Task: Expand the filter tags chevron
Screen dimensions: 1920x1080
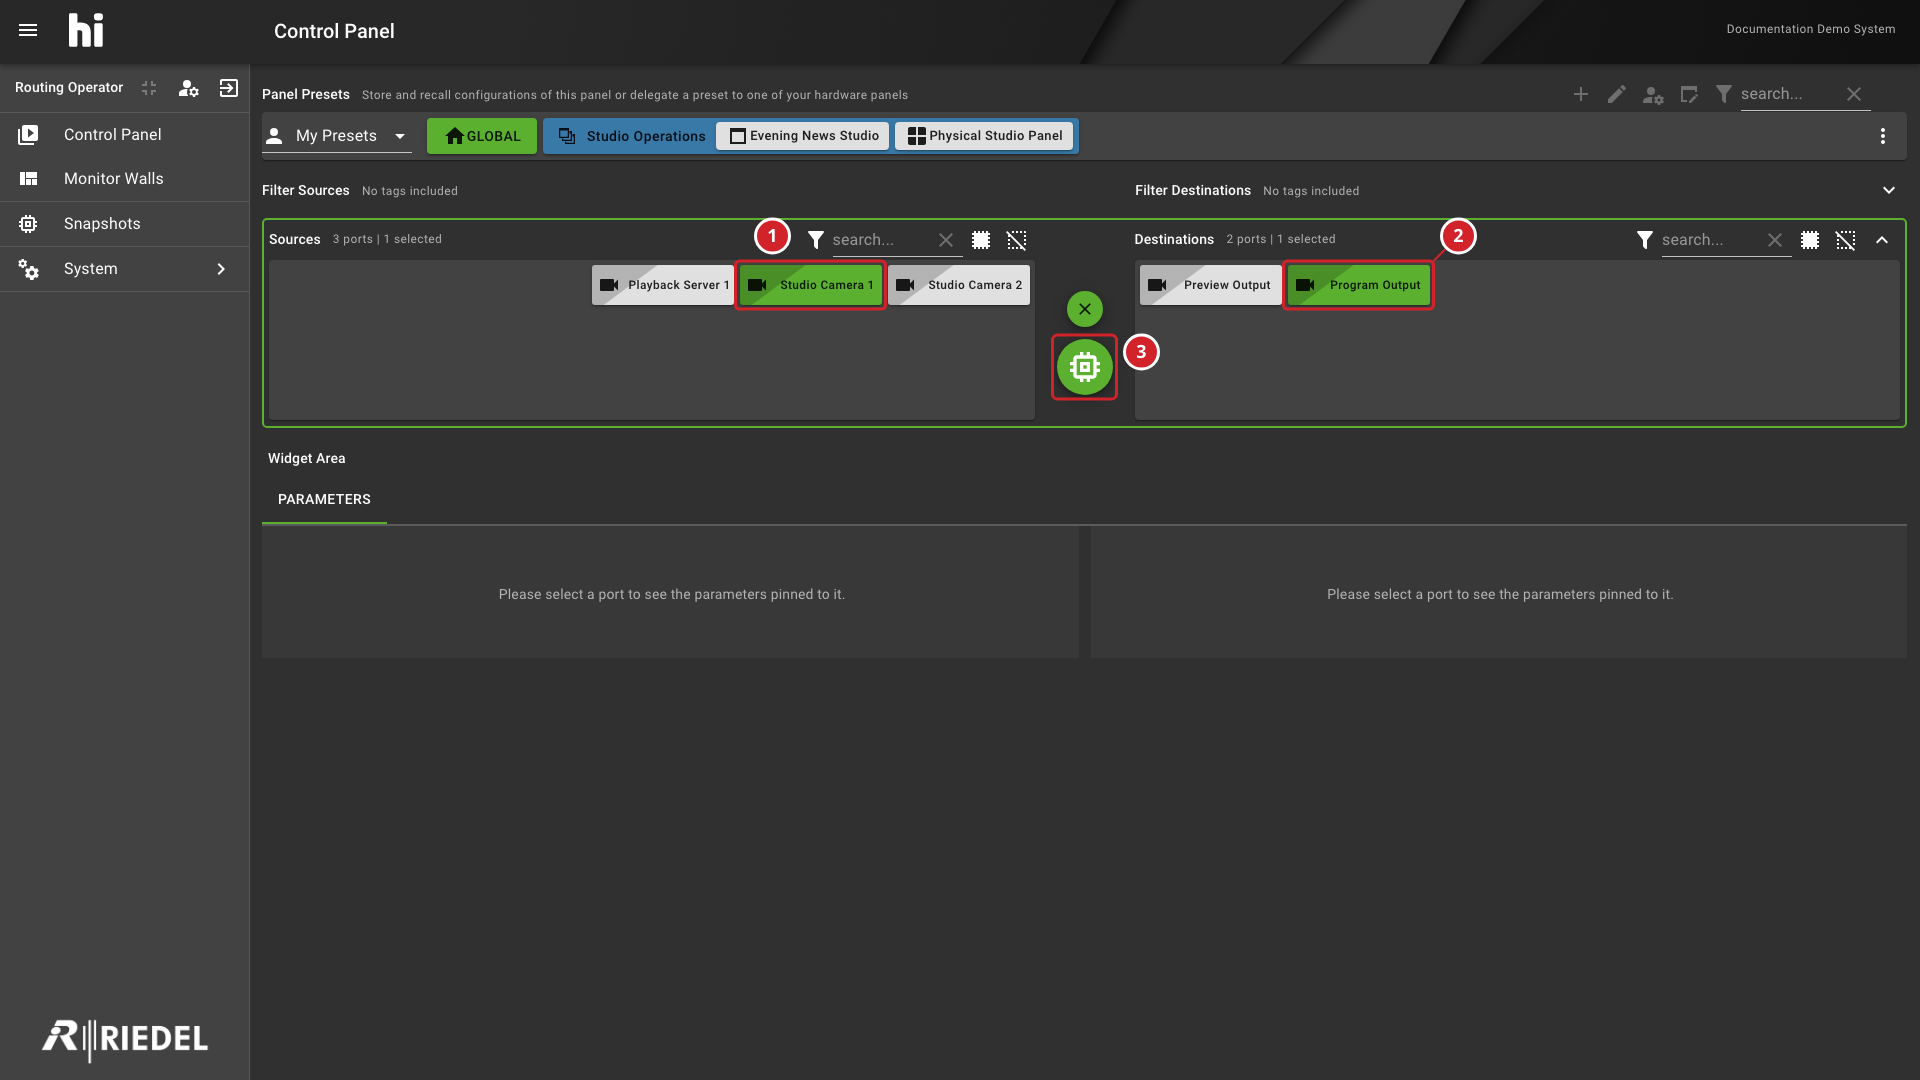Action: (x=1889, y=191)
